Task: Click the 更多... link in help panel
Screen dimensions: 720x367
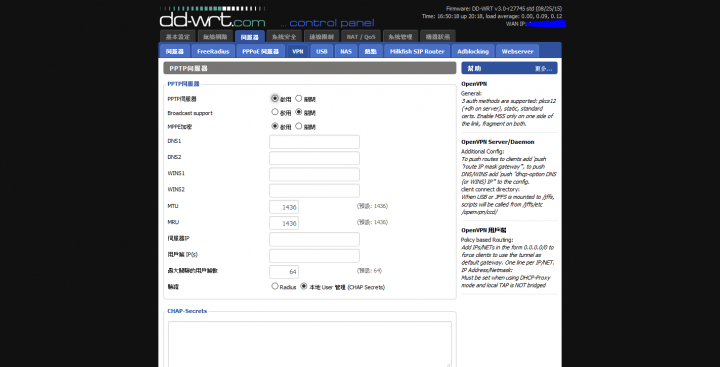Action: click(543, 68)
